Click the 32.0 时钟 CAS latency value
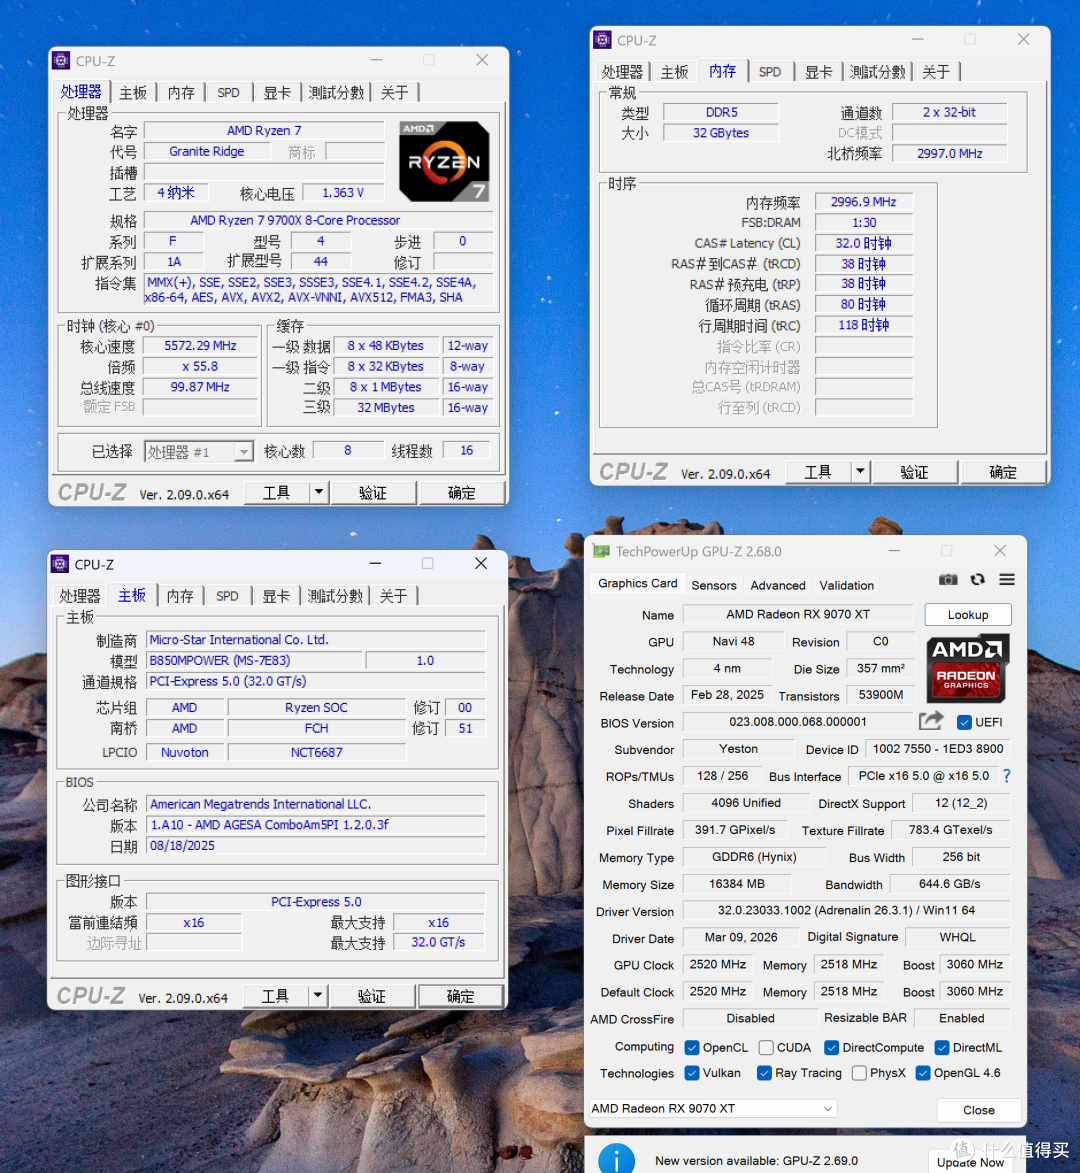The image size is (1080, 1173). [863, 243]
